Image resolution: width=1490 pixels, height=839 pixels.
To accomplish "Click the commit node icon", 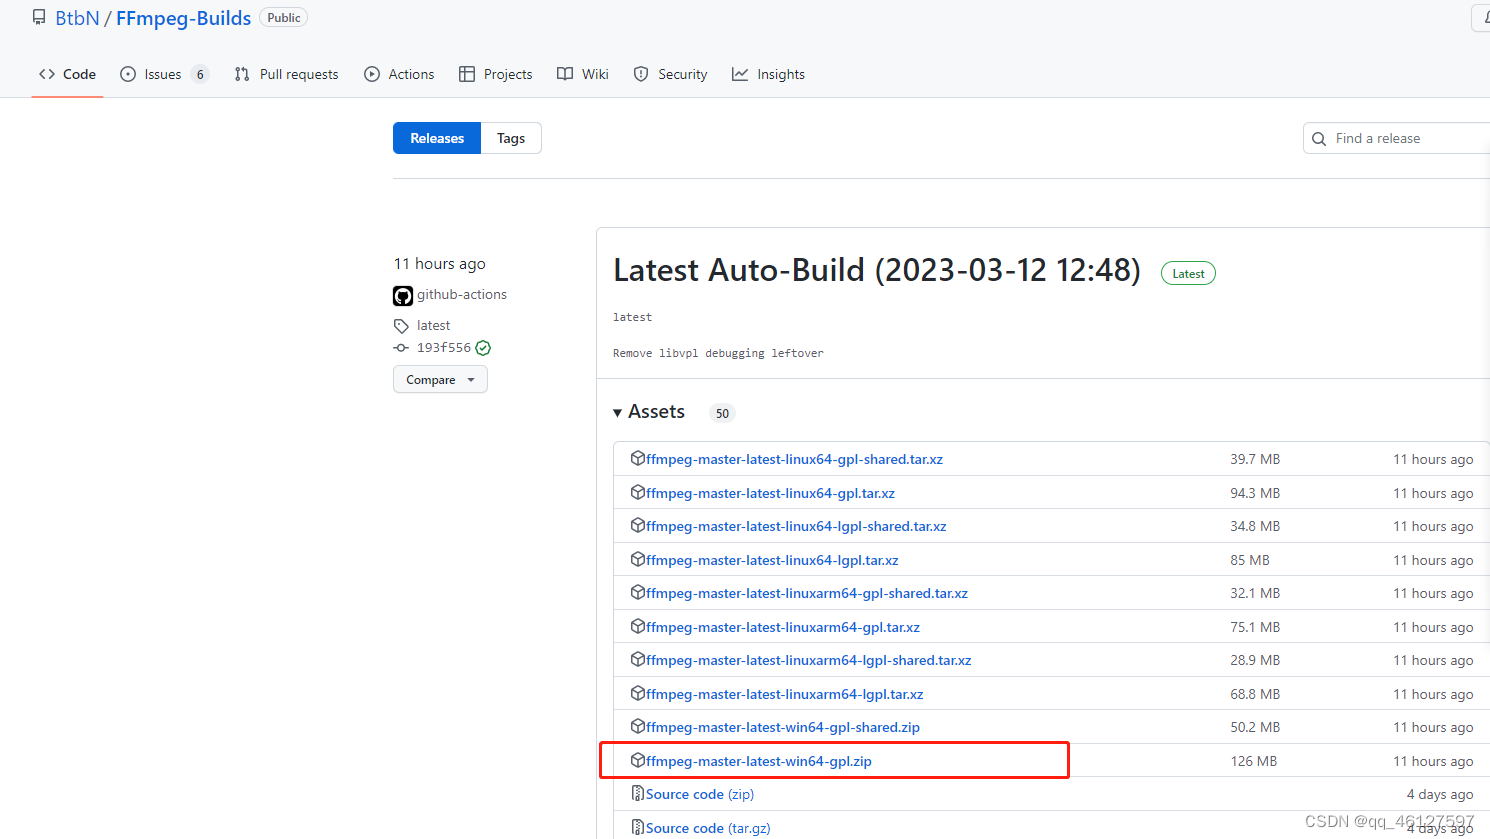I will tap(401, 348).
